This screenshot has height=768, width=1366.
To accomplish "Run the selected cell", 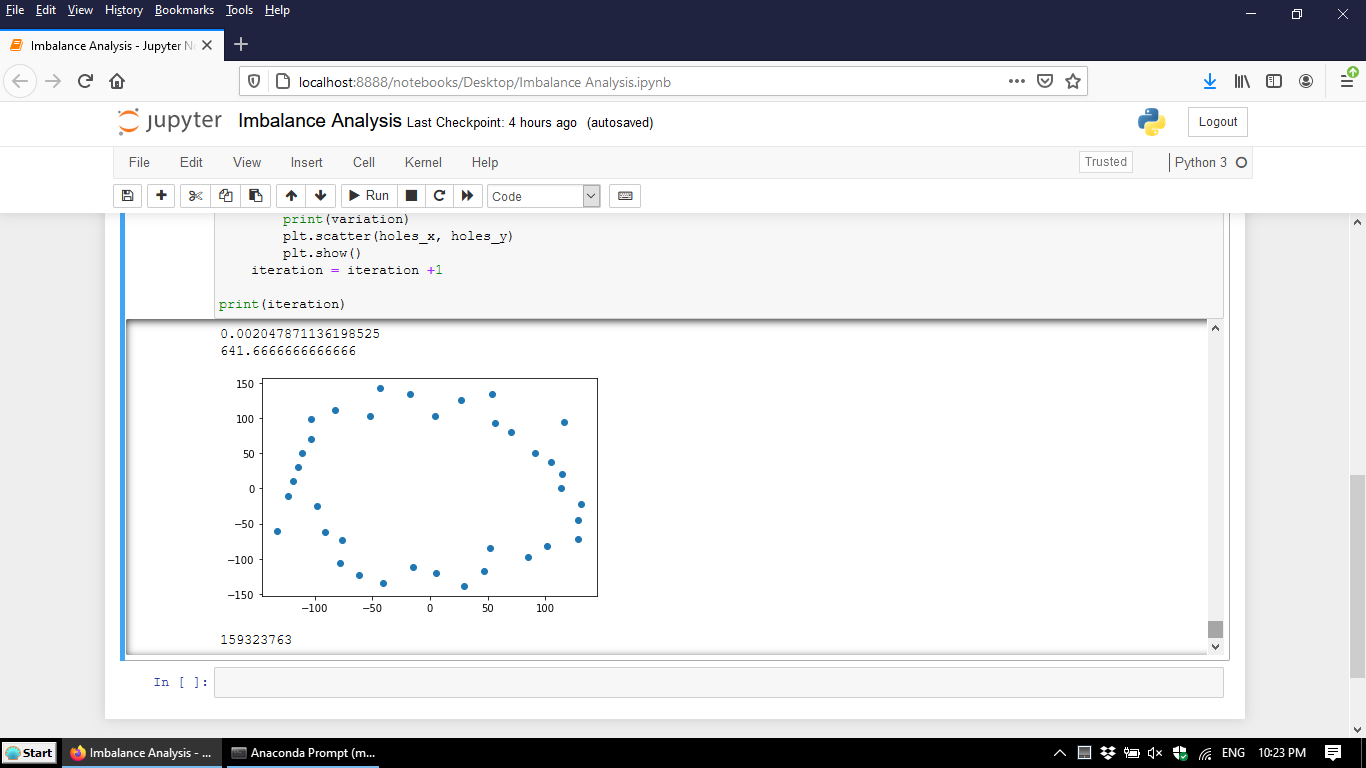I will 369,196.
